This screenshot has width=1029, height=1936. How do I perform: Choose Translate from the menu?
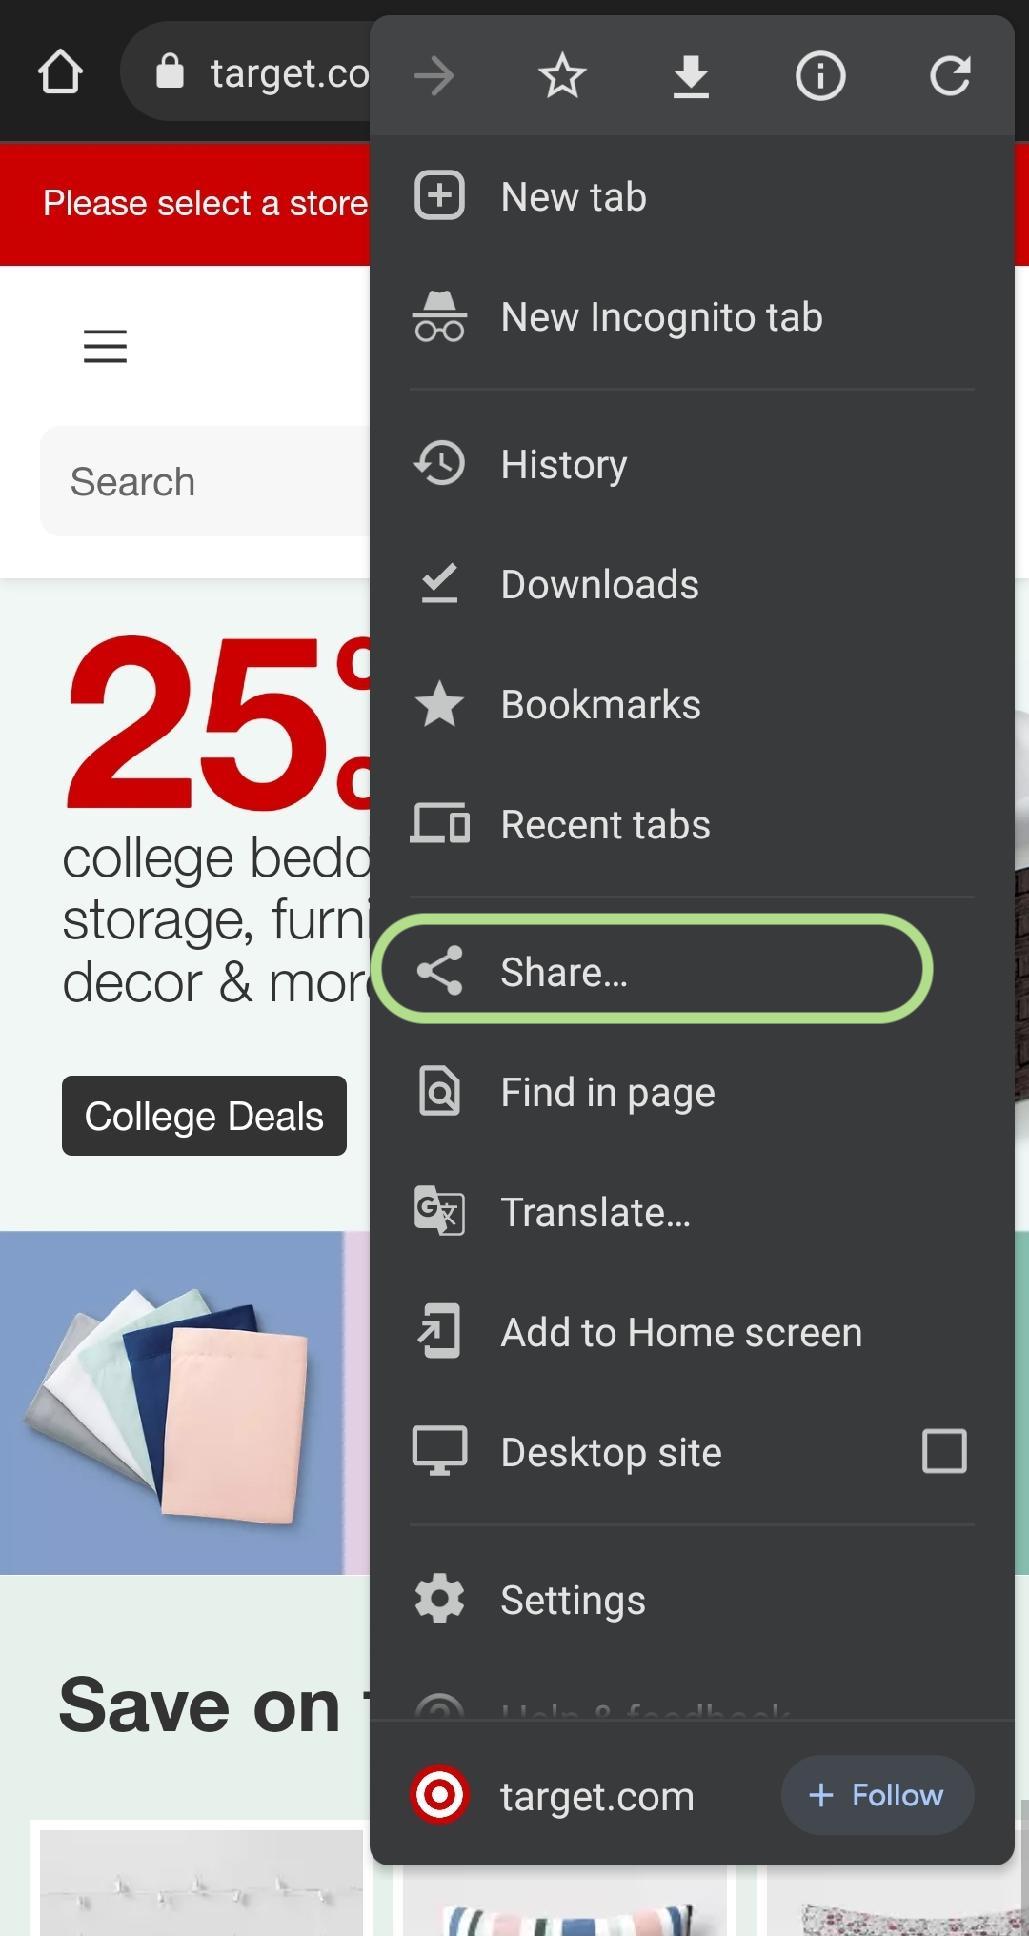coord(595,1211)
